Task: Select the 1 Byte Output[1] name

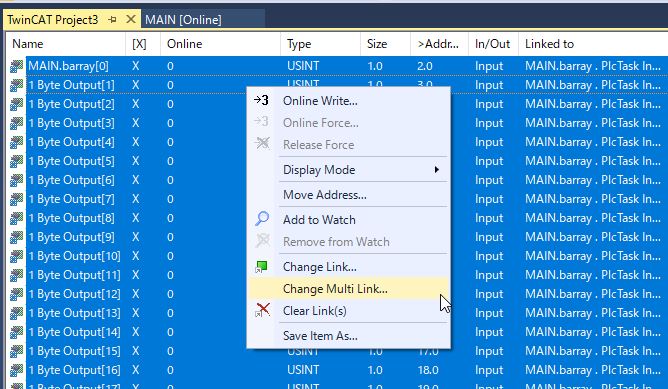Action: (72, 85)
